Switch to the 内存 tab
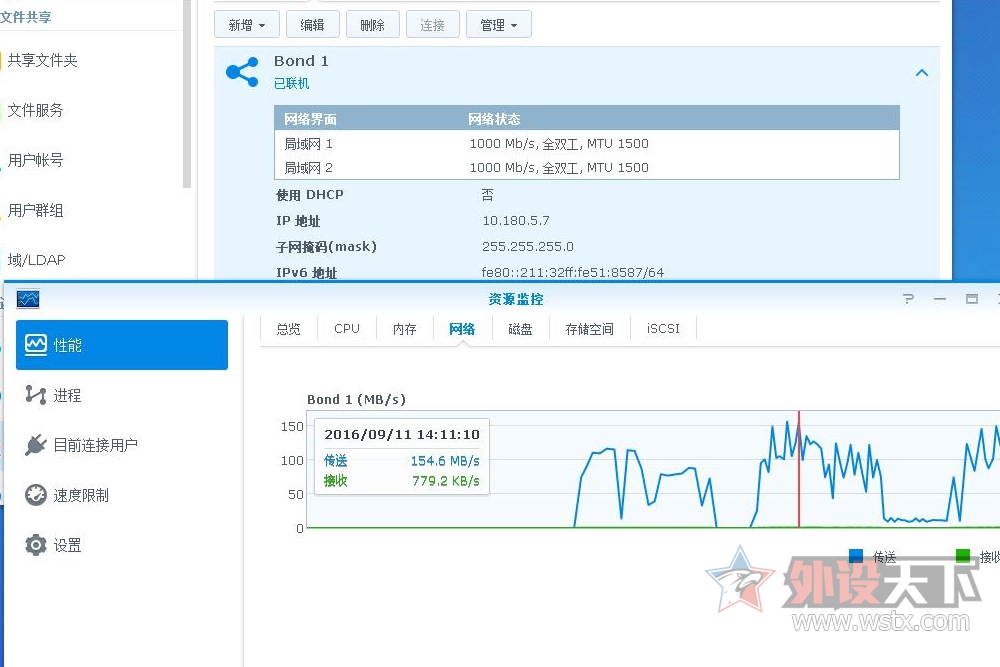 click(x=404, y=329)
